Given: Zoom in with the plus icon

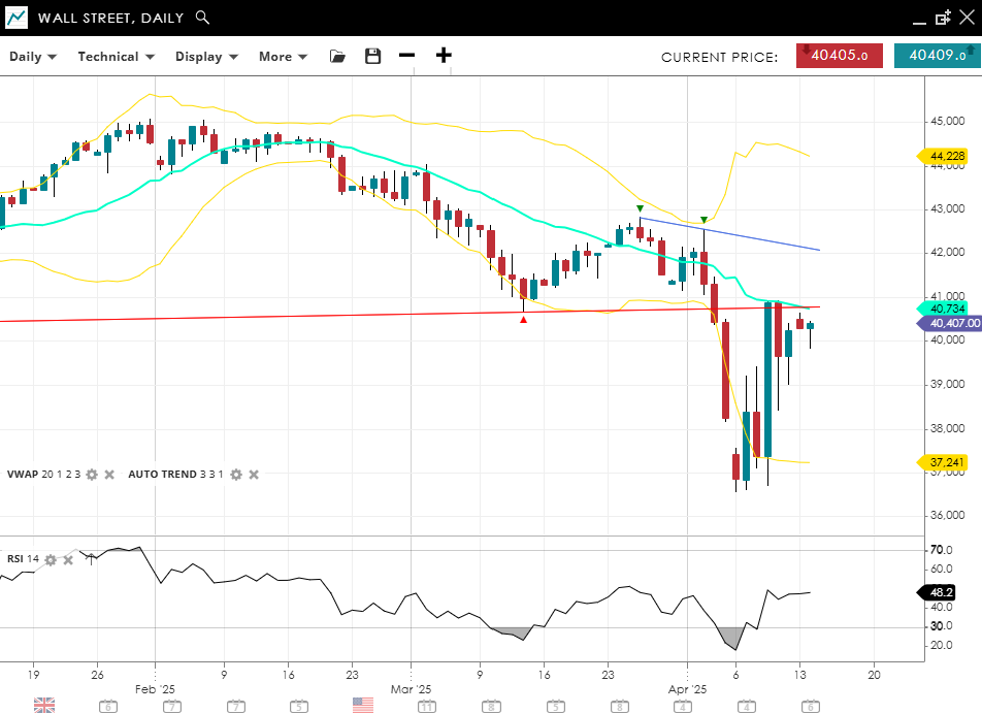Looking at the screenshot, I should coord(443,56).
